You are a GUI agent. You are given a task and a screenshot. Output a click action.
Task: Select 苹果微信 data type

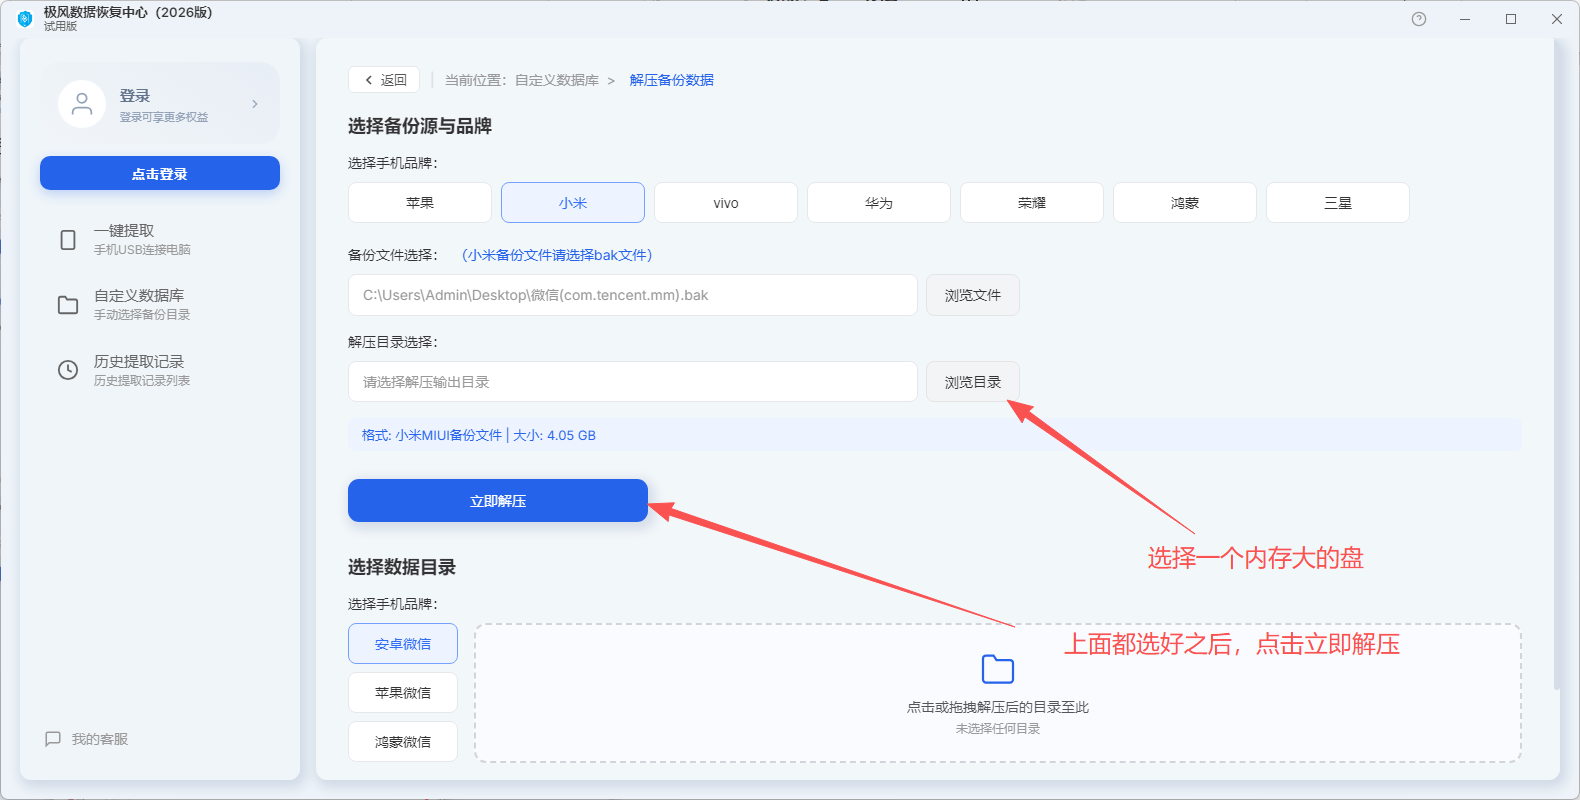coord(403,693)
